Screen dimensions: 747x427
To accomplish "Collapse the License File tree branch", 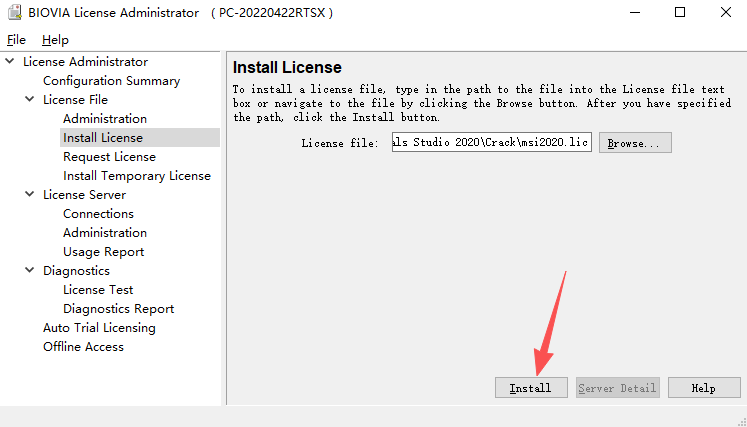I will [30, 100].
